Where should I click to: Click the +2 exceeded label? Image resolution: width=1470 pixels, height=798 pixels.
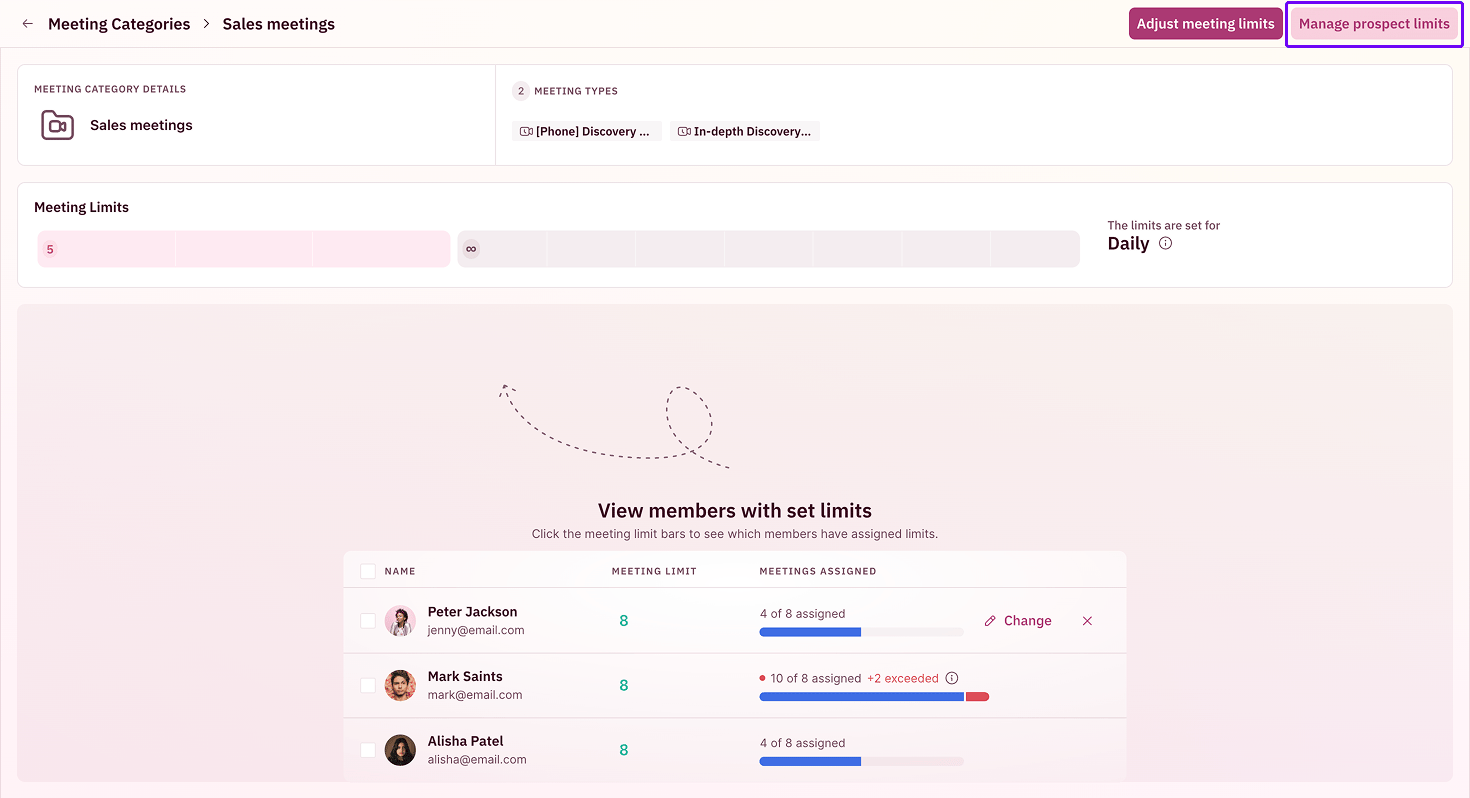tap(903, 678)
